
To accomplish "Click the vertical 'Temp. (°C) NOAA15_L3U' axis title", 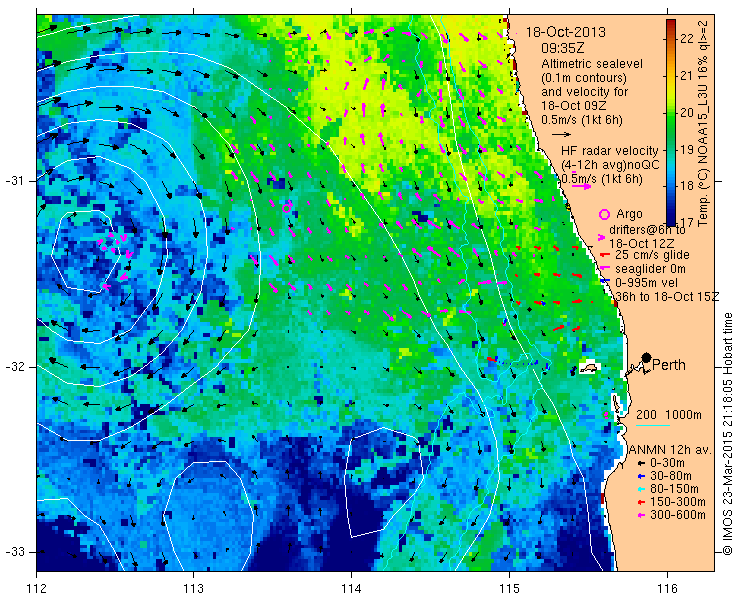I will click(703, 123).
